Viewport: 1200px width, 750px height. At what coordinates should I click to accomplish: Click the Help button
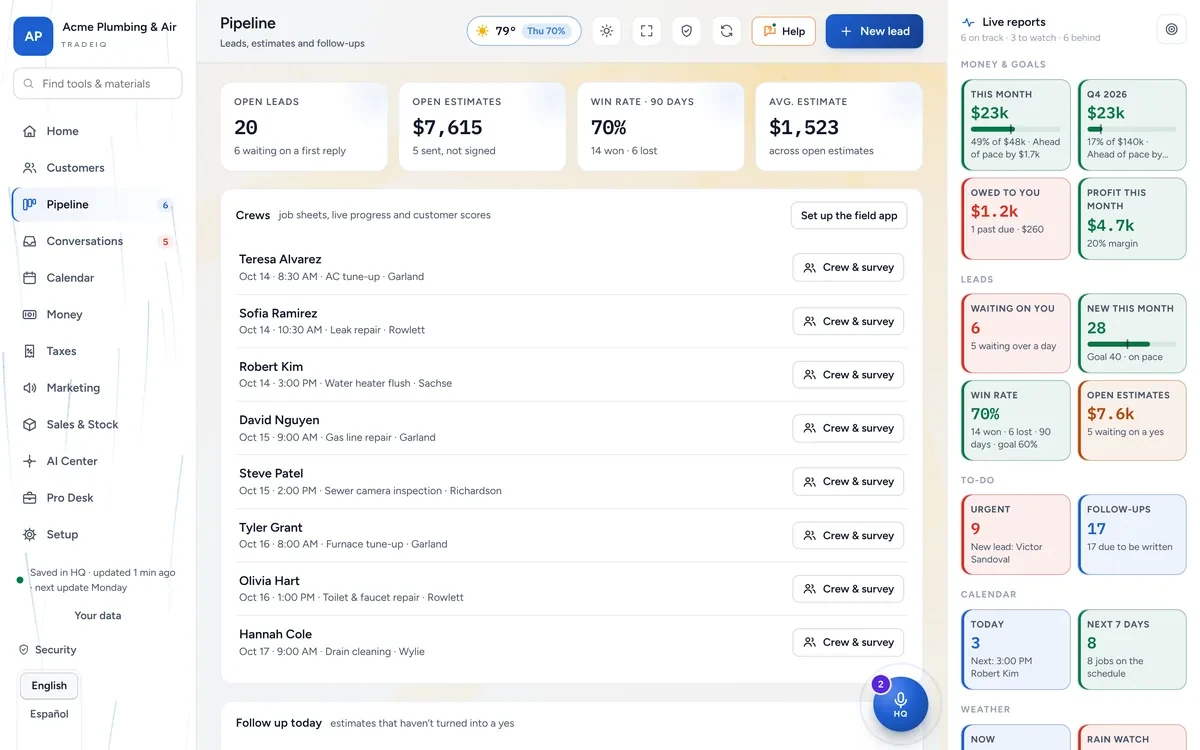783,31
